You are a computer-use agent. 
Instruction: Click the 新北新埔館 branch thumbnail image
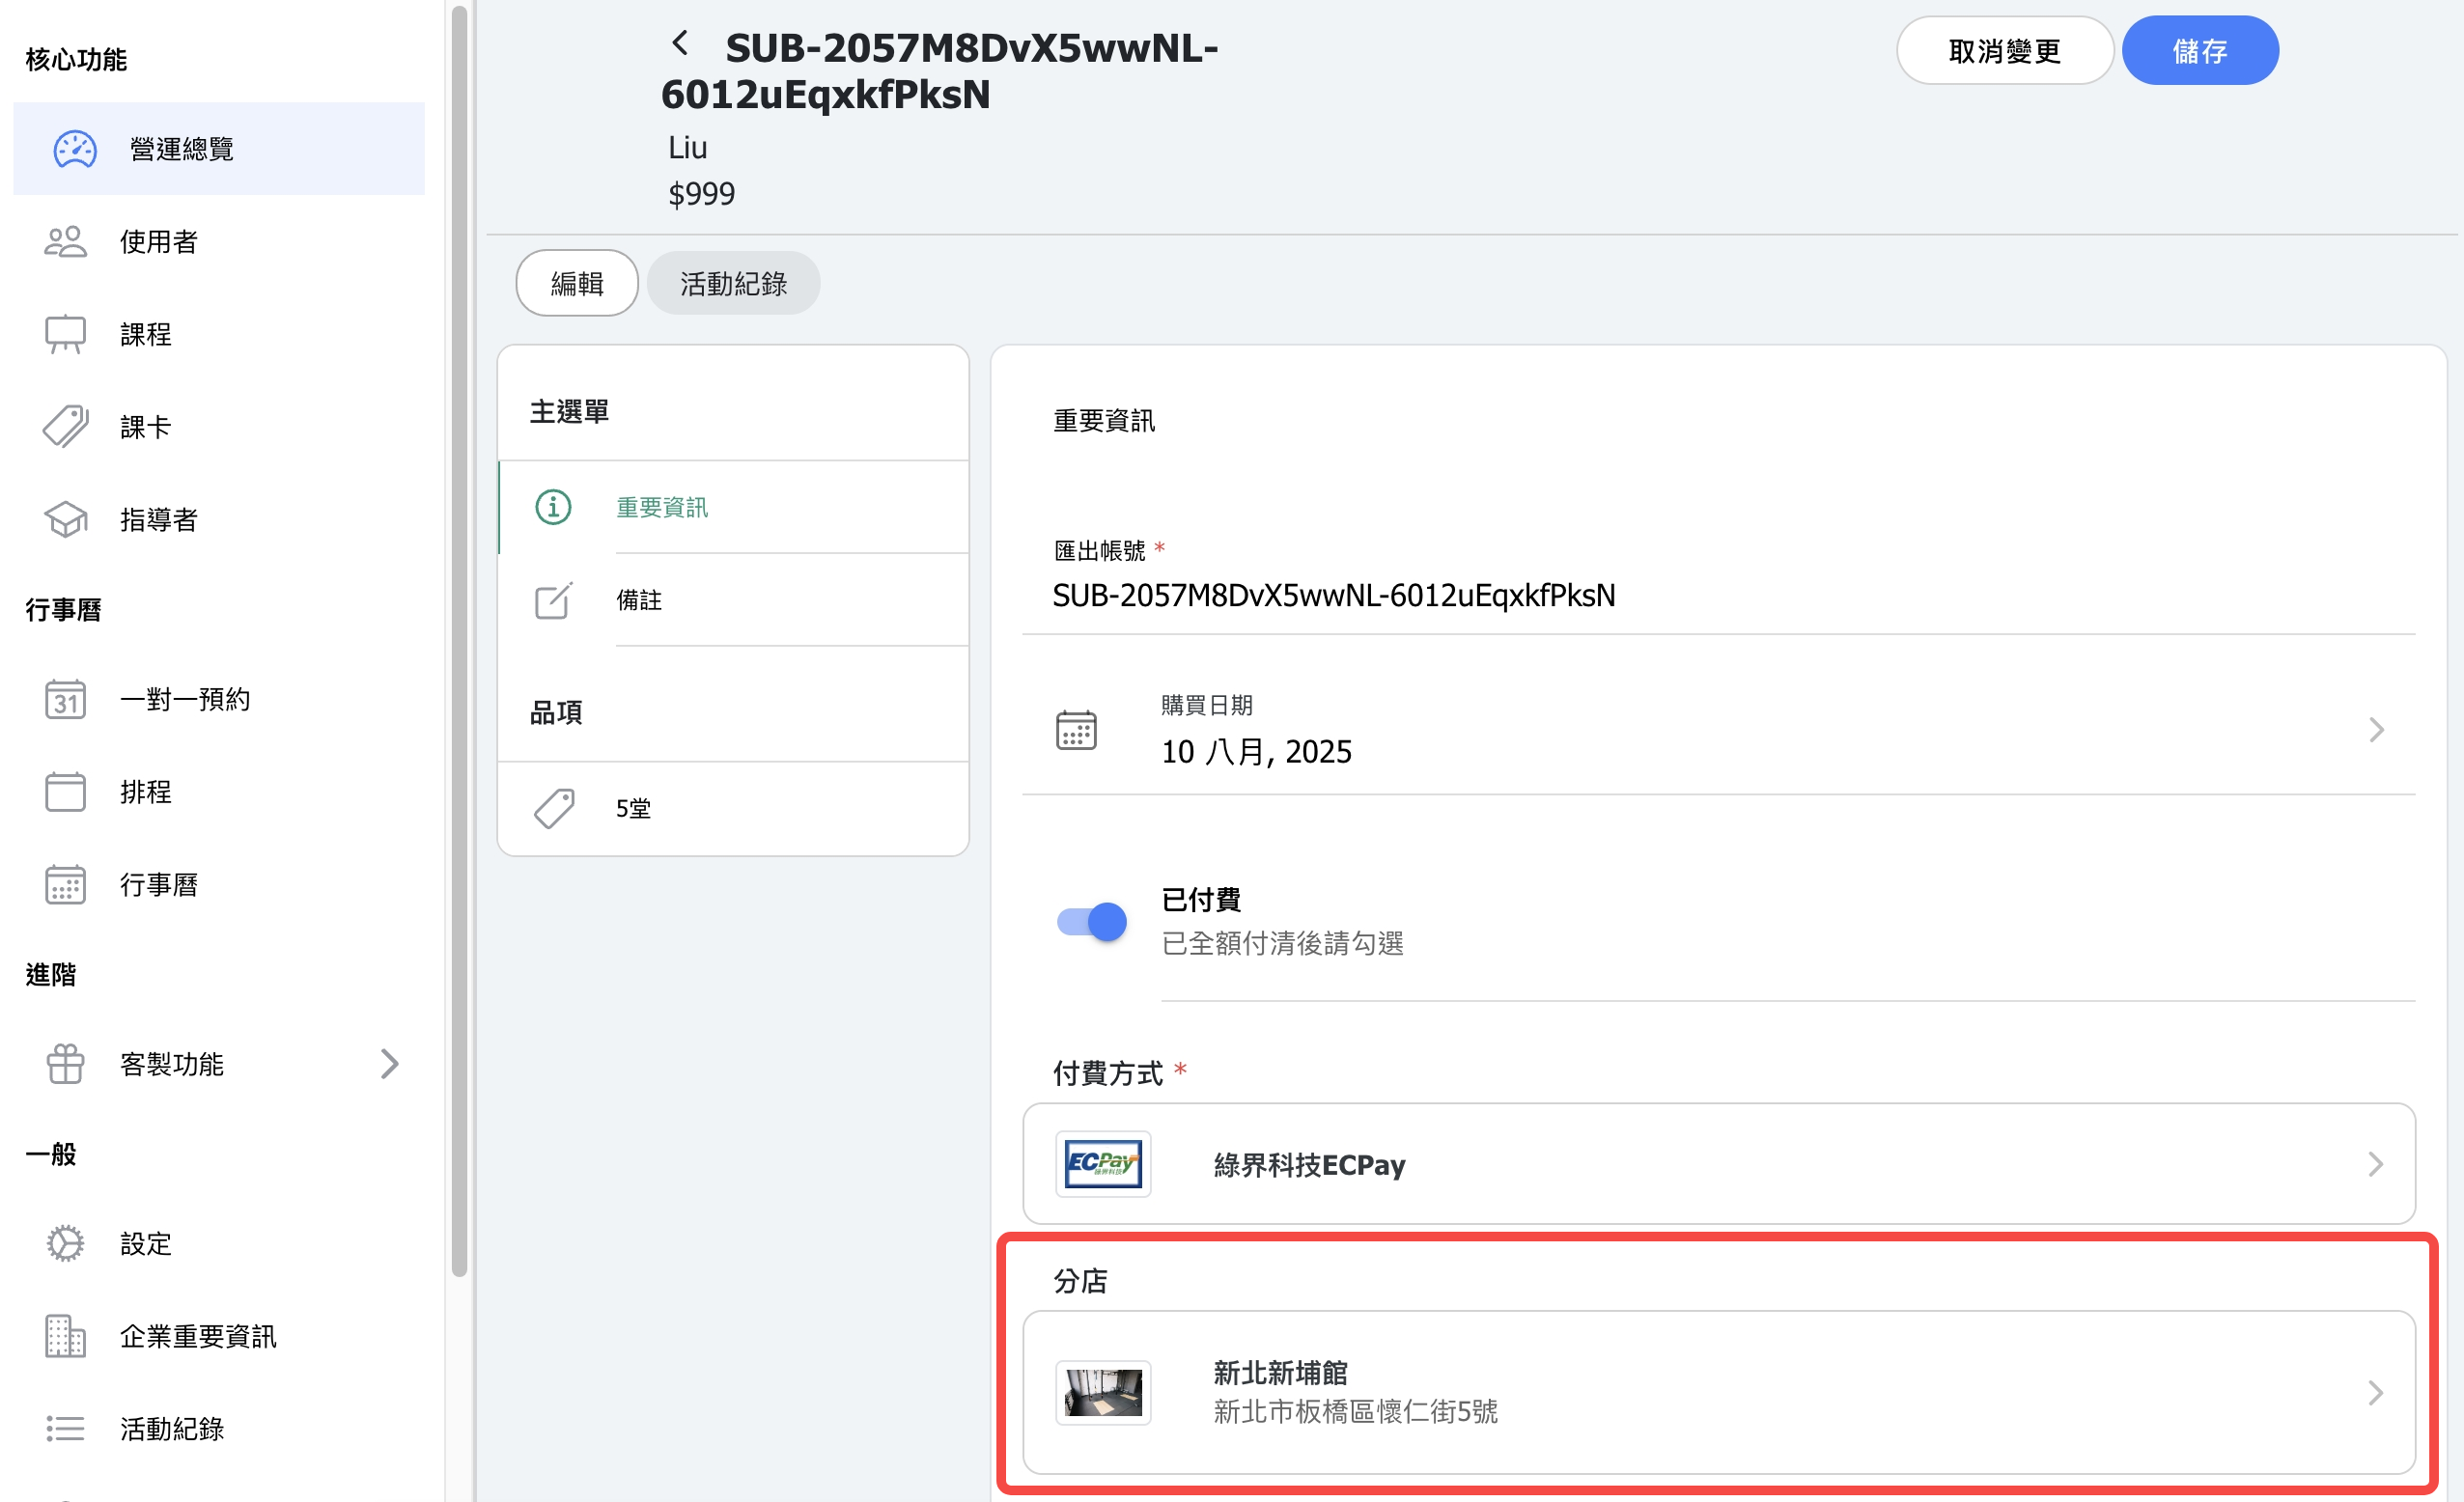tap(1103, 1392)
